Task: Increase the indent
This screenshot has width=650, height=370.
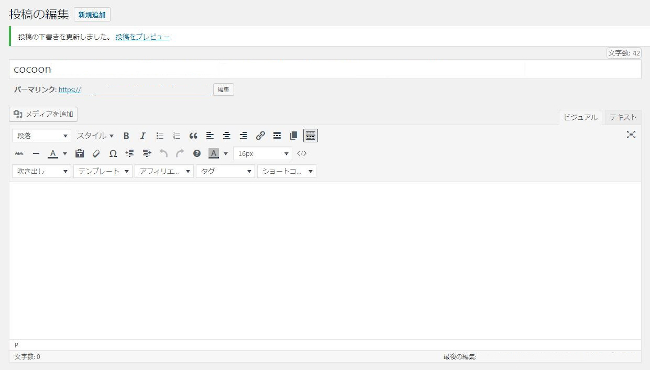Action: pos(146,154)
